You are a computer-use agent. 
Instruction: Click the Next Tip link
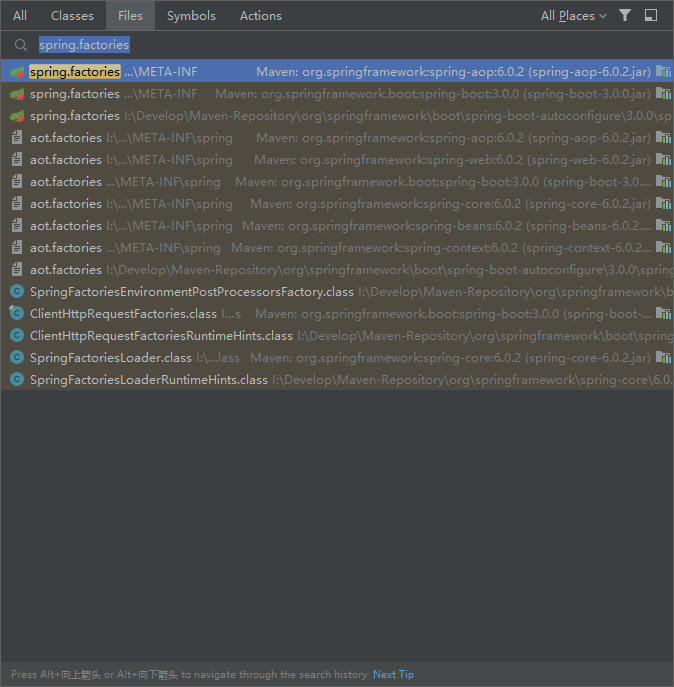pos(393,674)
